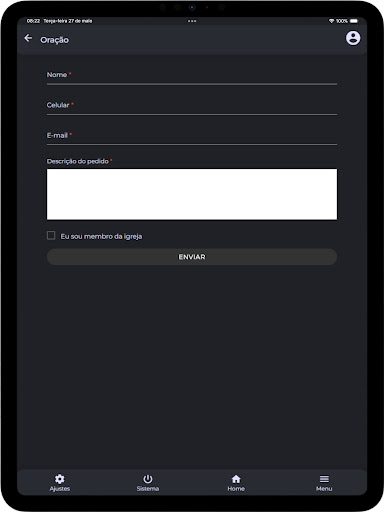Tap the 'Descrição do pedido' label

click(x=78, y=161)
